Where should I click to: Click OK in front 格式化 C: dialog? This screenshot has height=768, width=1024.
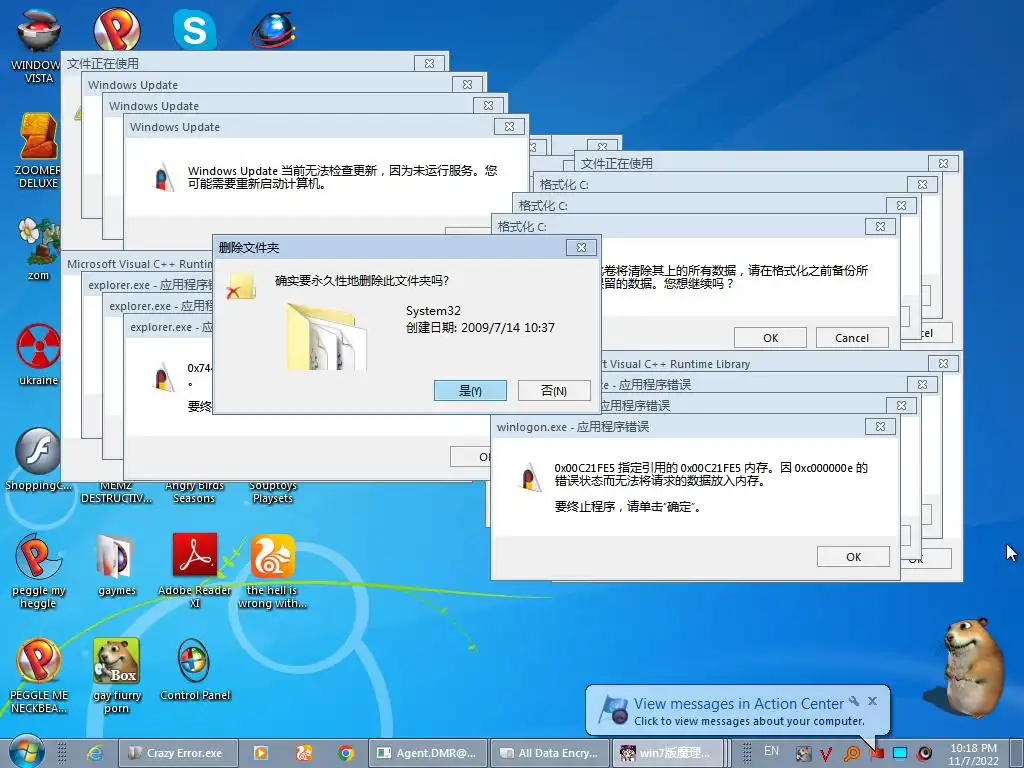pos(771,338)
